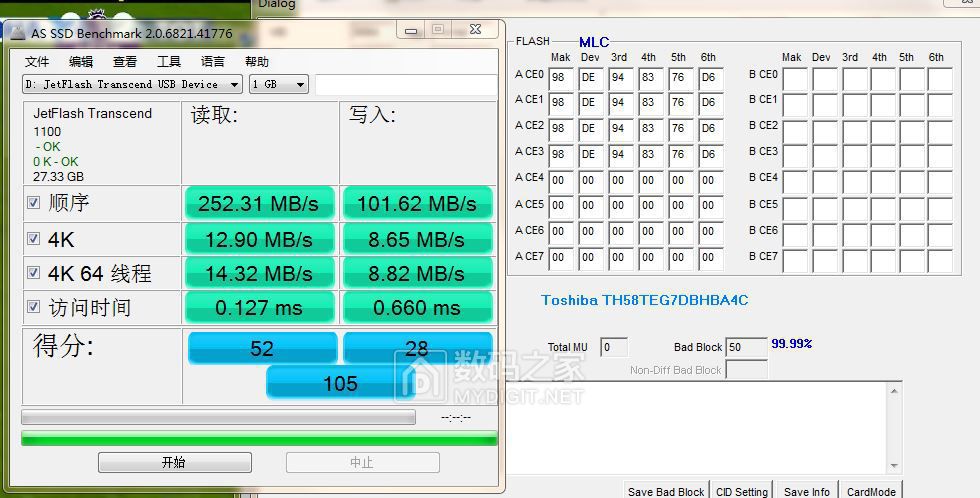Click the AS SSD Benchmark title bar icon
This screenshot has width=980, height=498.
(18, 33)
